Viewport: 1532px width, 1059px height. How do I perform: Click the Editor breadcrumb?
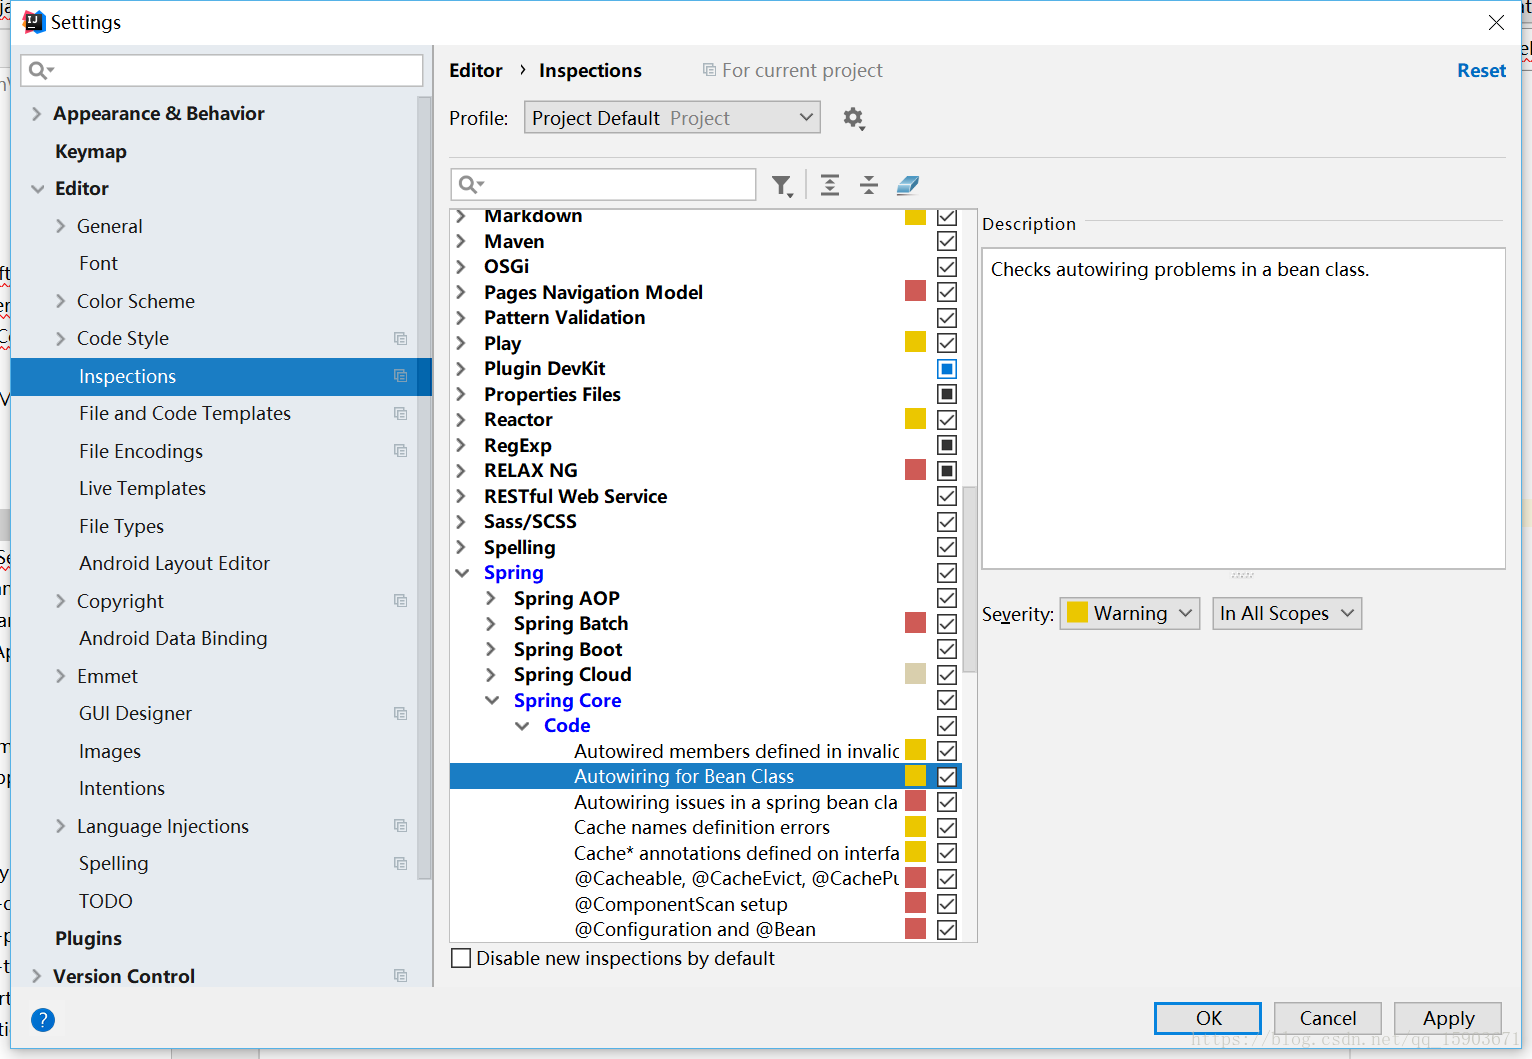(476, 71)
